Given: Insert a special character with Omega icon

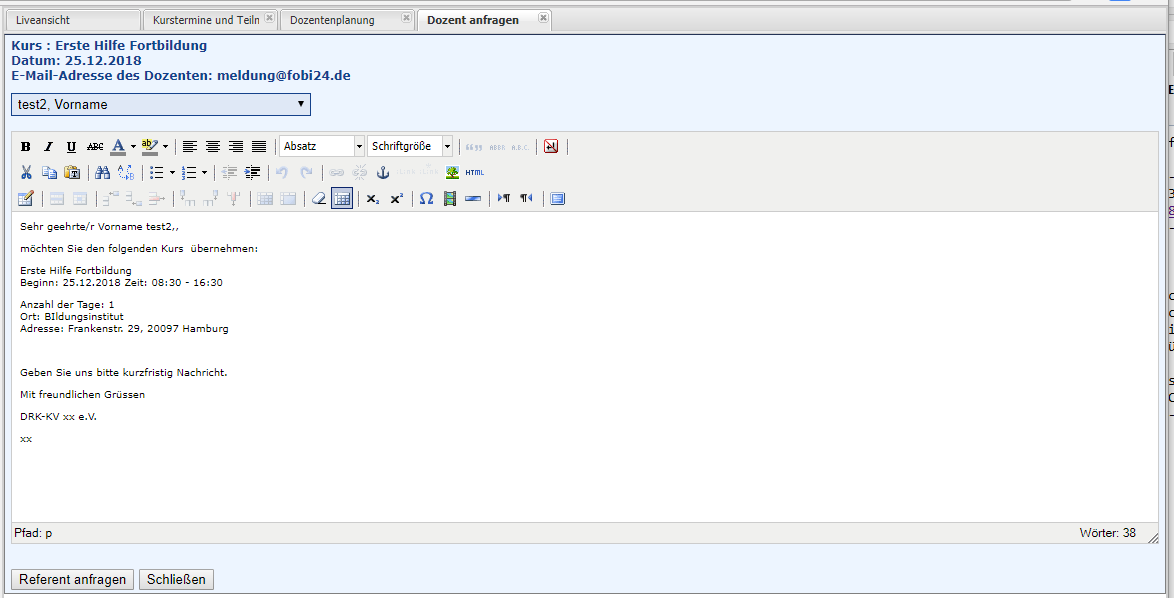Looking at the screenshot, I should [426, 198].
